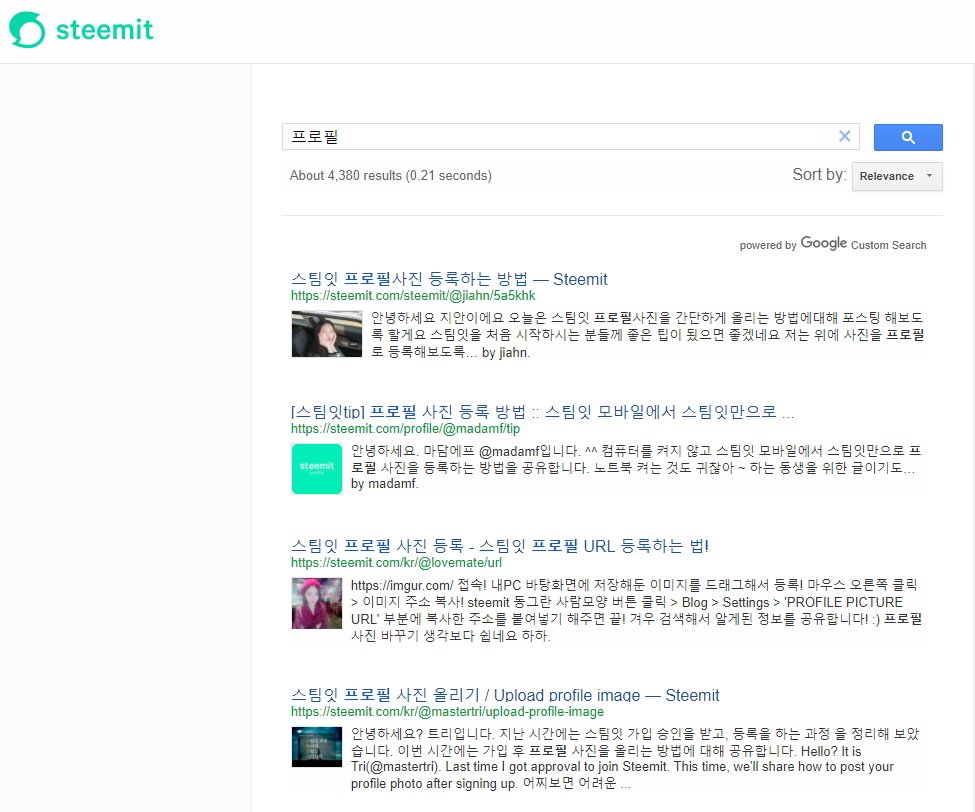Open the @jiahn/5a5khk URL link
This screenshot has height=812, width=975.
coord(413,296)
